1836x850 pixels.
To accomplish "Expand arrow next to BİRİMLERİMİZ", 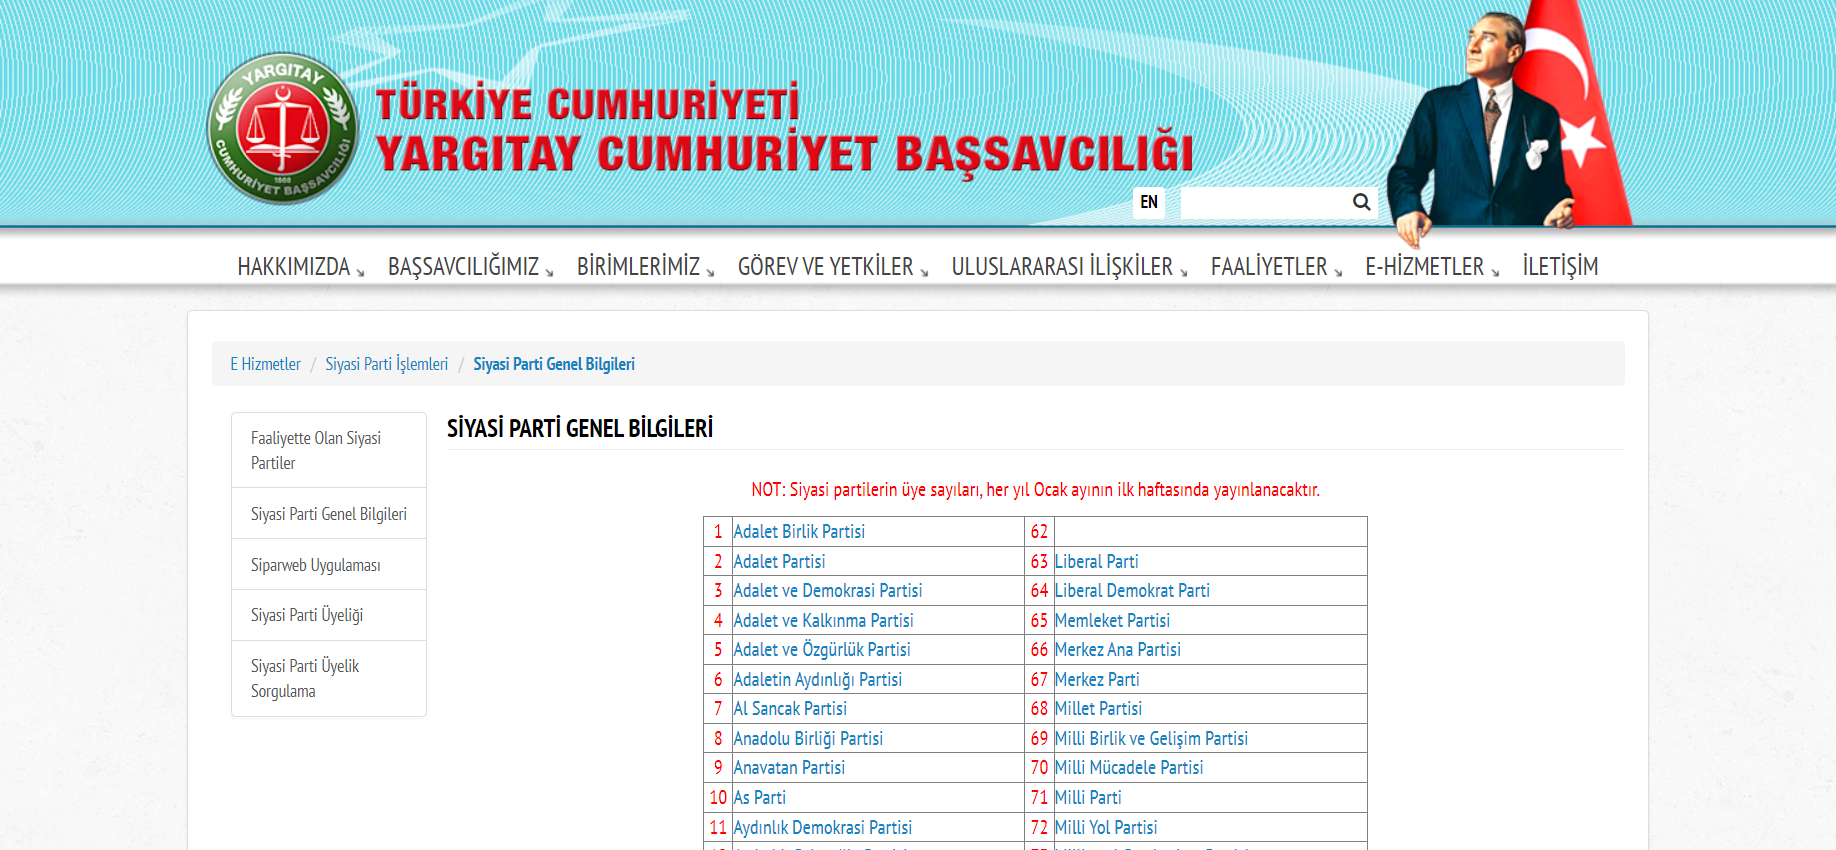I will pos(709,272).
